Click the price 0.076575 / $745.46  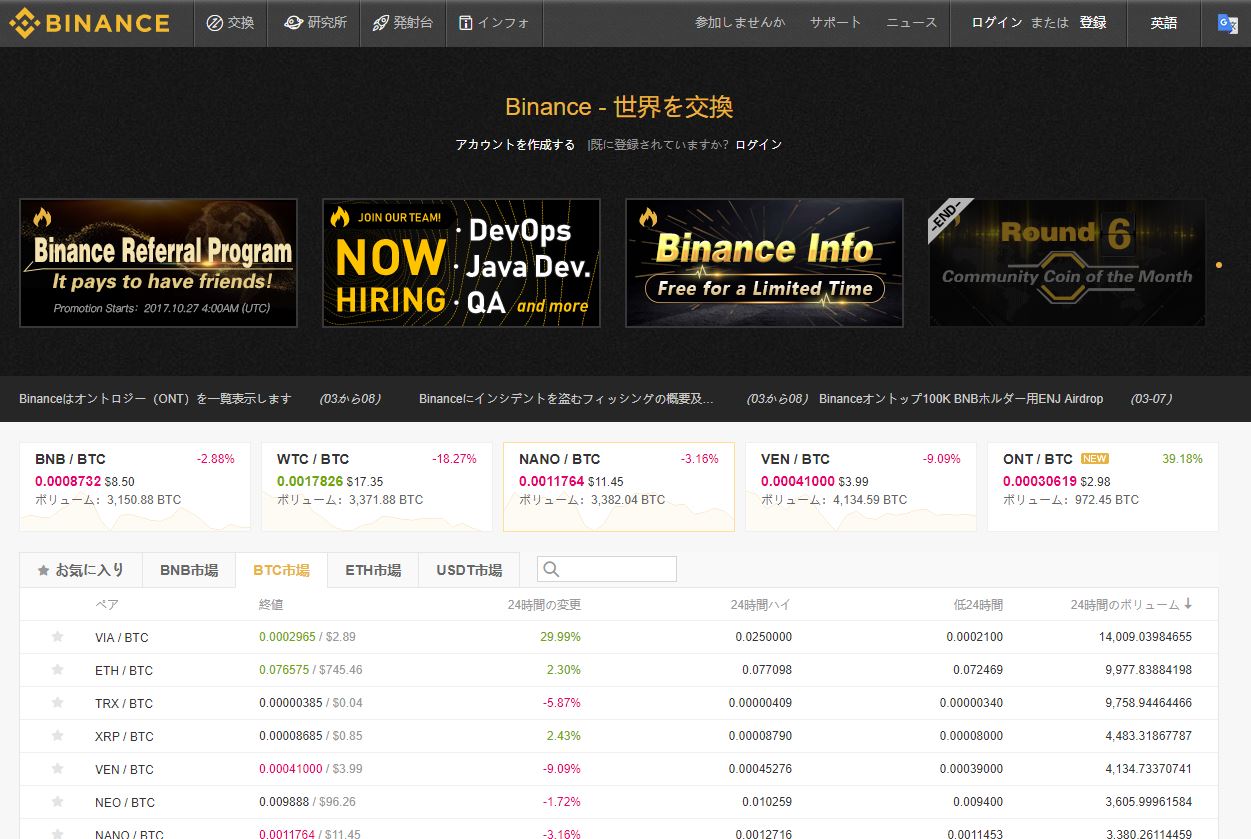point(311,670)
